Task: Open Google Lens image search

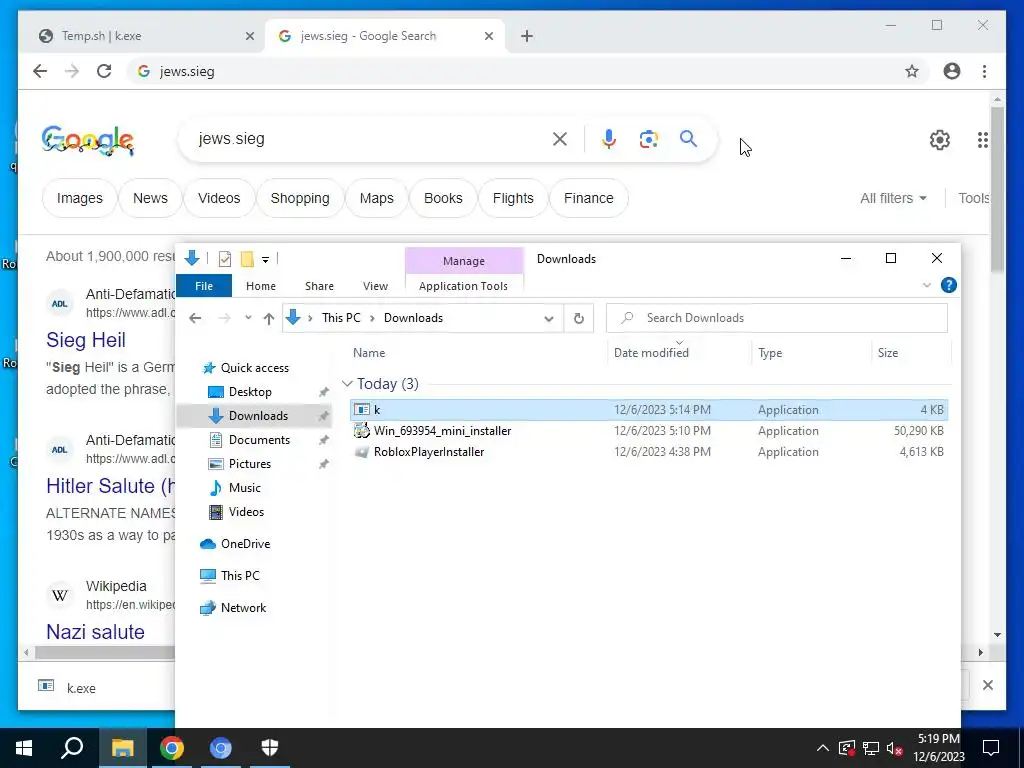Action: 648,138
